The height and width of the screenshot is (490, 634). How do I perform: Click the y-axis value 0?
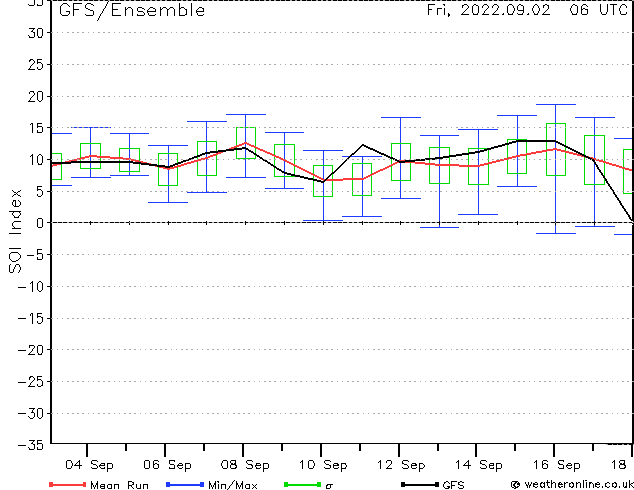click(40, 223)
